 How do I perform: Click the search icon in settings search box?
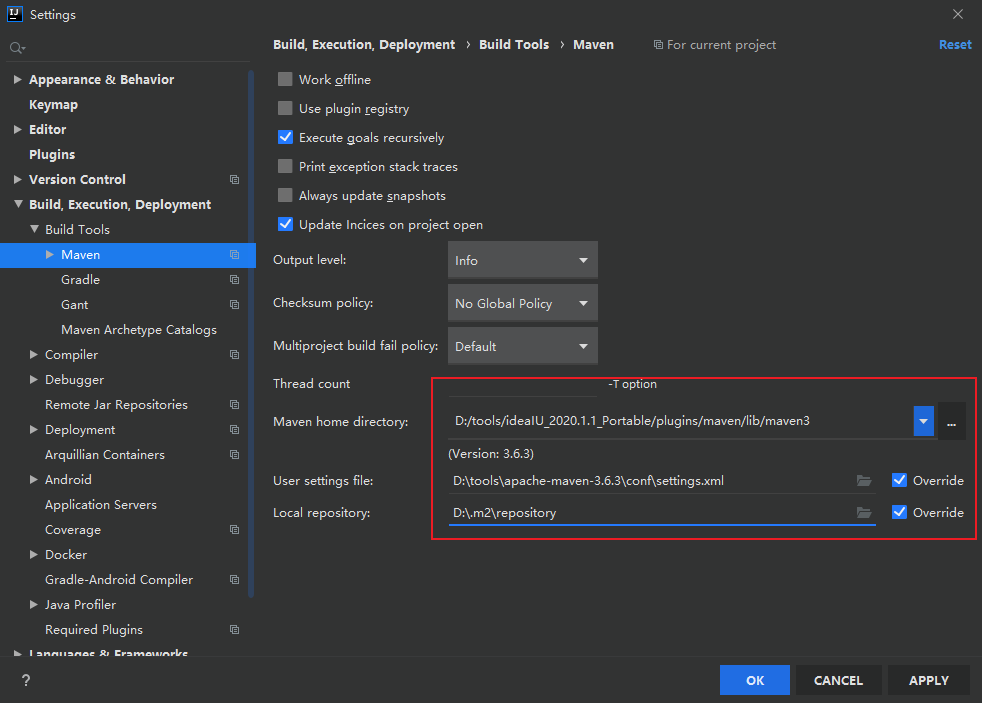17,48
